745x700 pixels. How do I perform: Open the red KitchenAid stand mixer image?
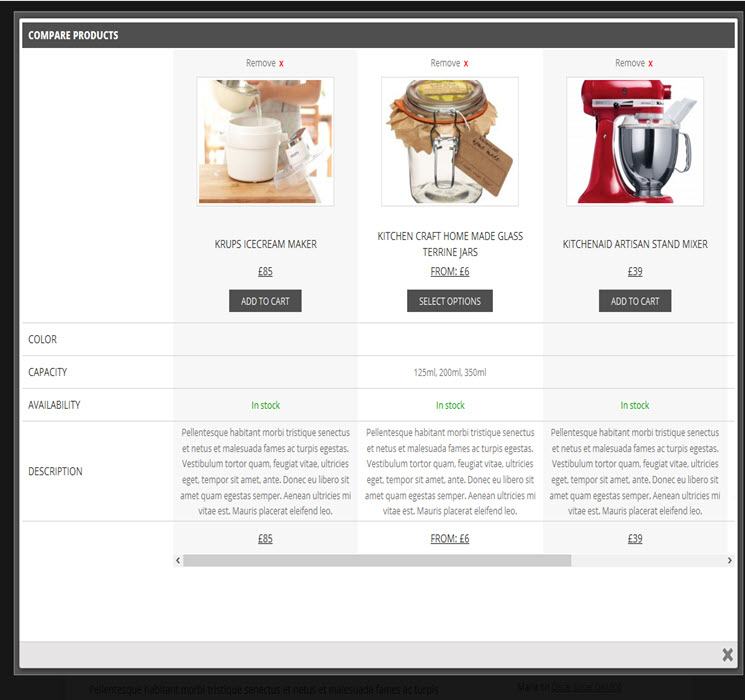click(x=635, y=142)
